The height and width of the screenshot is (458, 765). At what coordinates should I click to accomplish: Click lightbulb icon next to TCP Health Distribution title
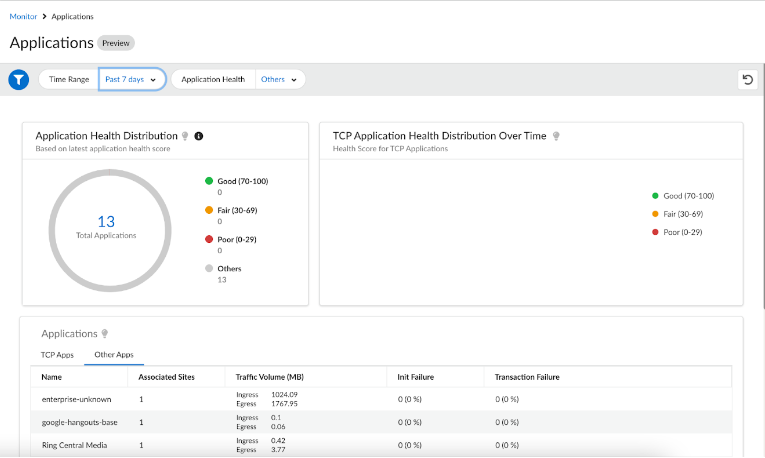tap(556, 136)
